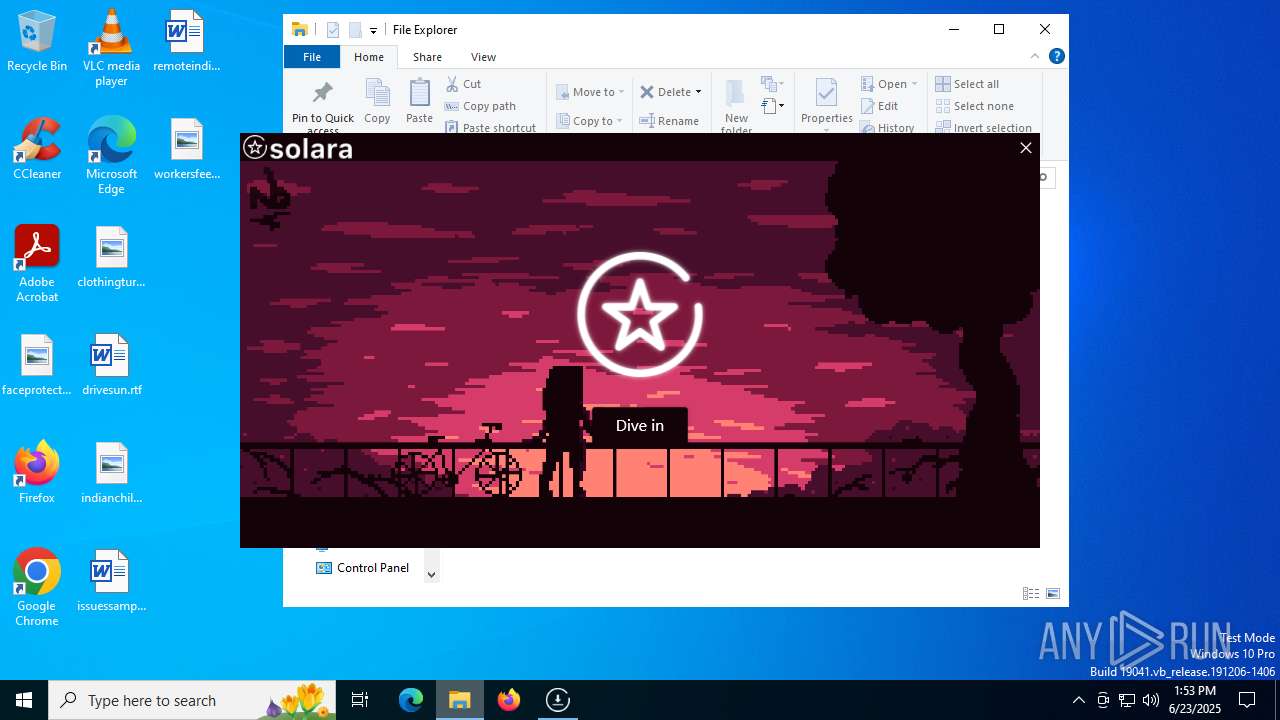Select VLC media player desktop icon
The image size is (1280, 720).
(x=111, y=49)
